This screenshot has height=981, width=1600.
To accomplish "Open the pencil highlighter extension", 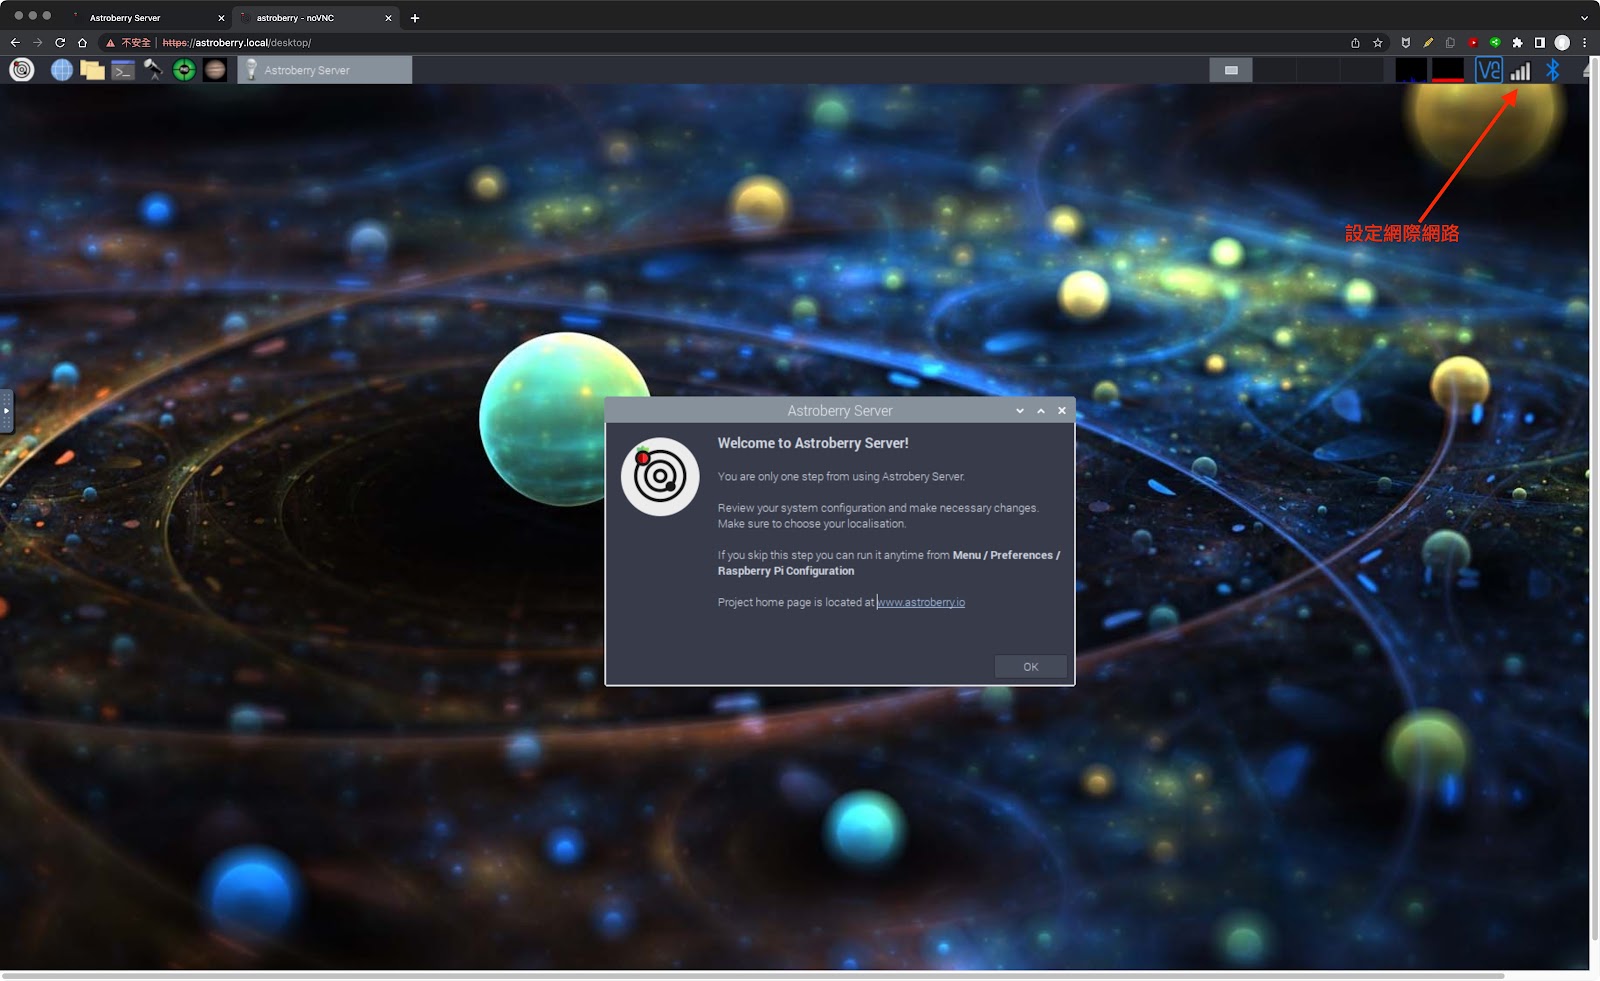I will 1428,43.
